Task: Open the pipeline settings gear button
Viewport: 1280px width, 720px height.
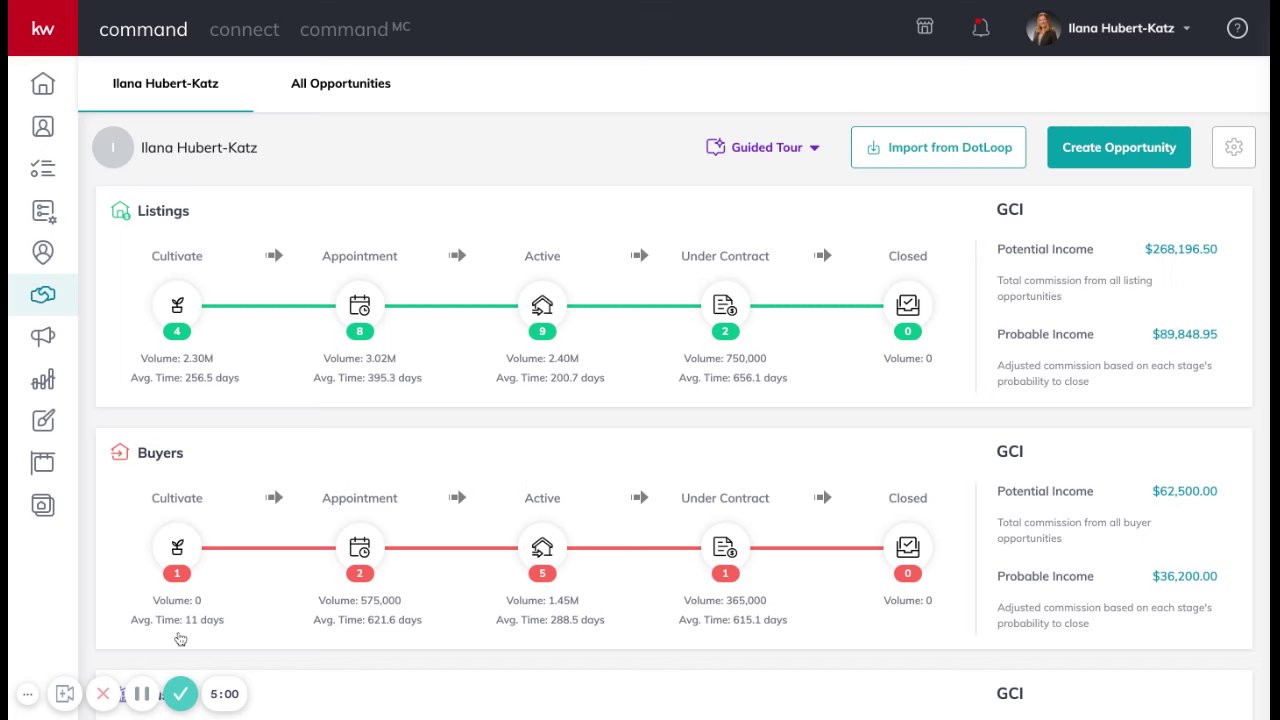Action: click(1233, 147)
